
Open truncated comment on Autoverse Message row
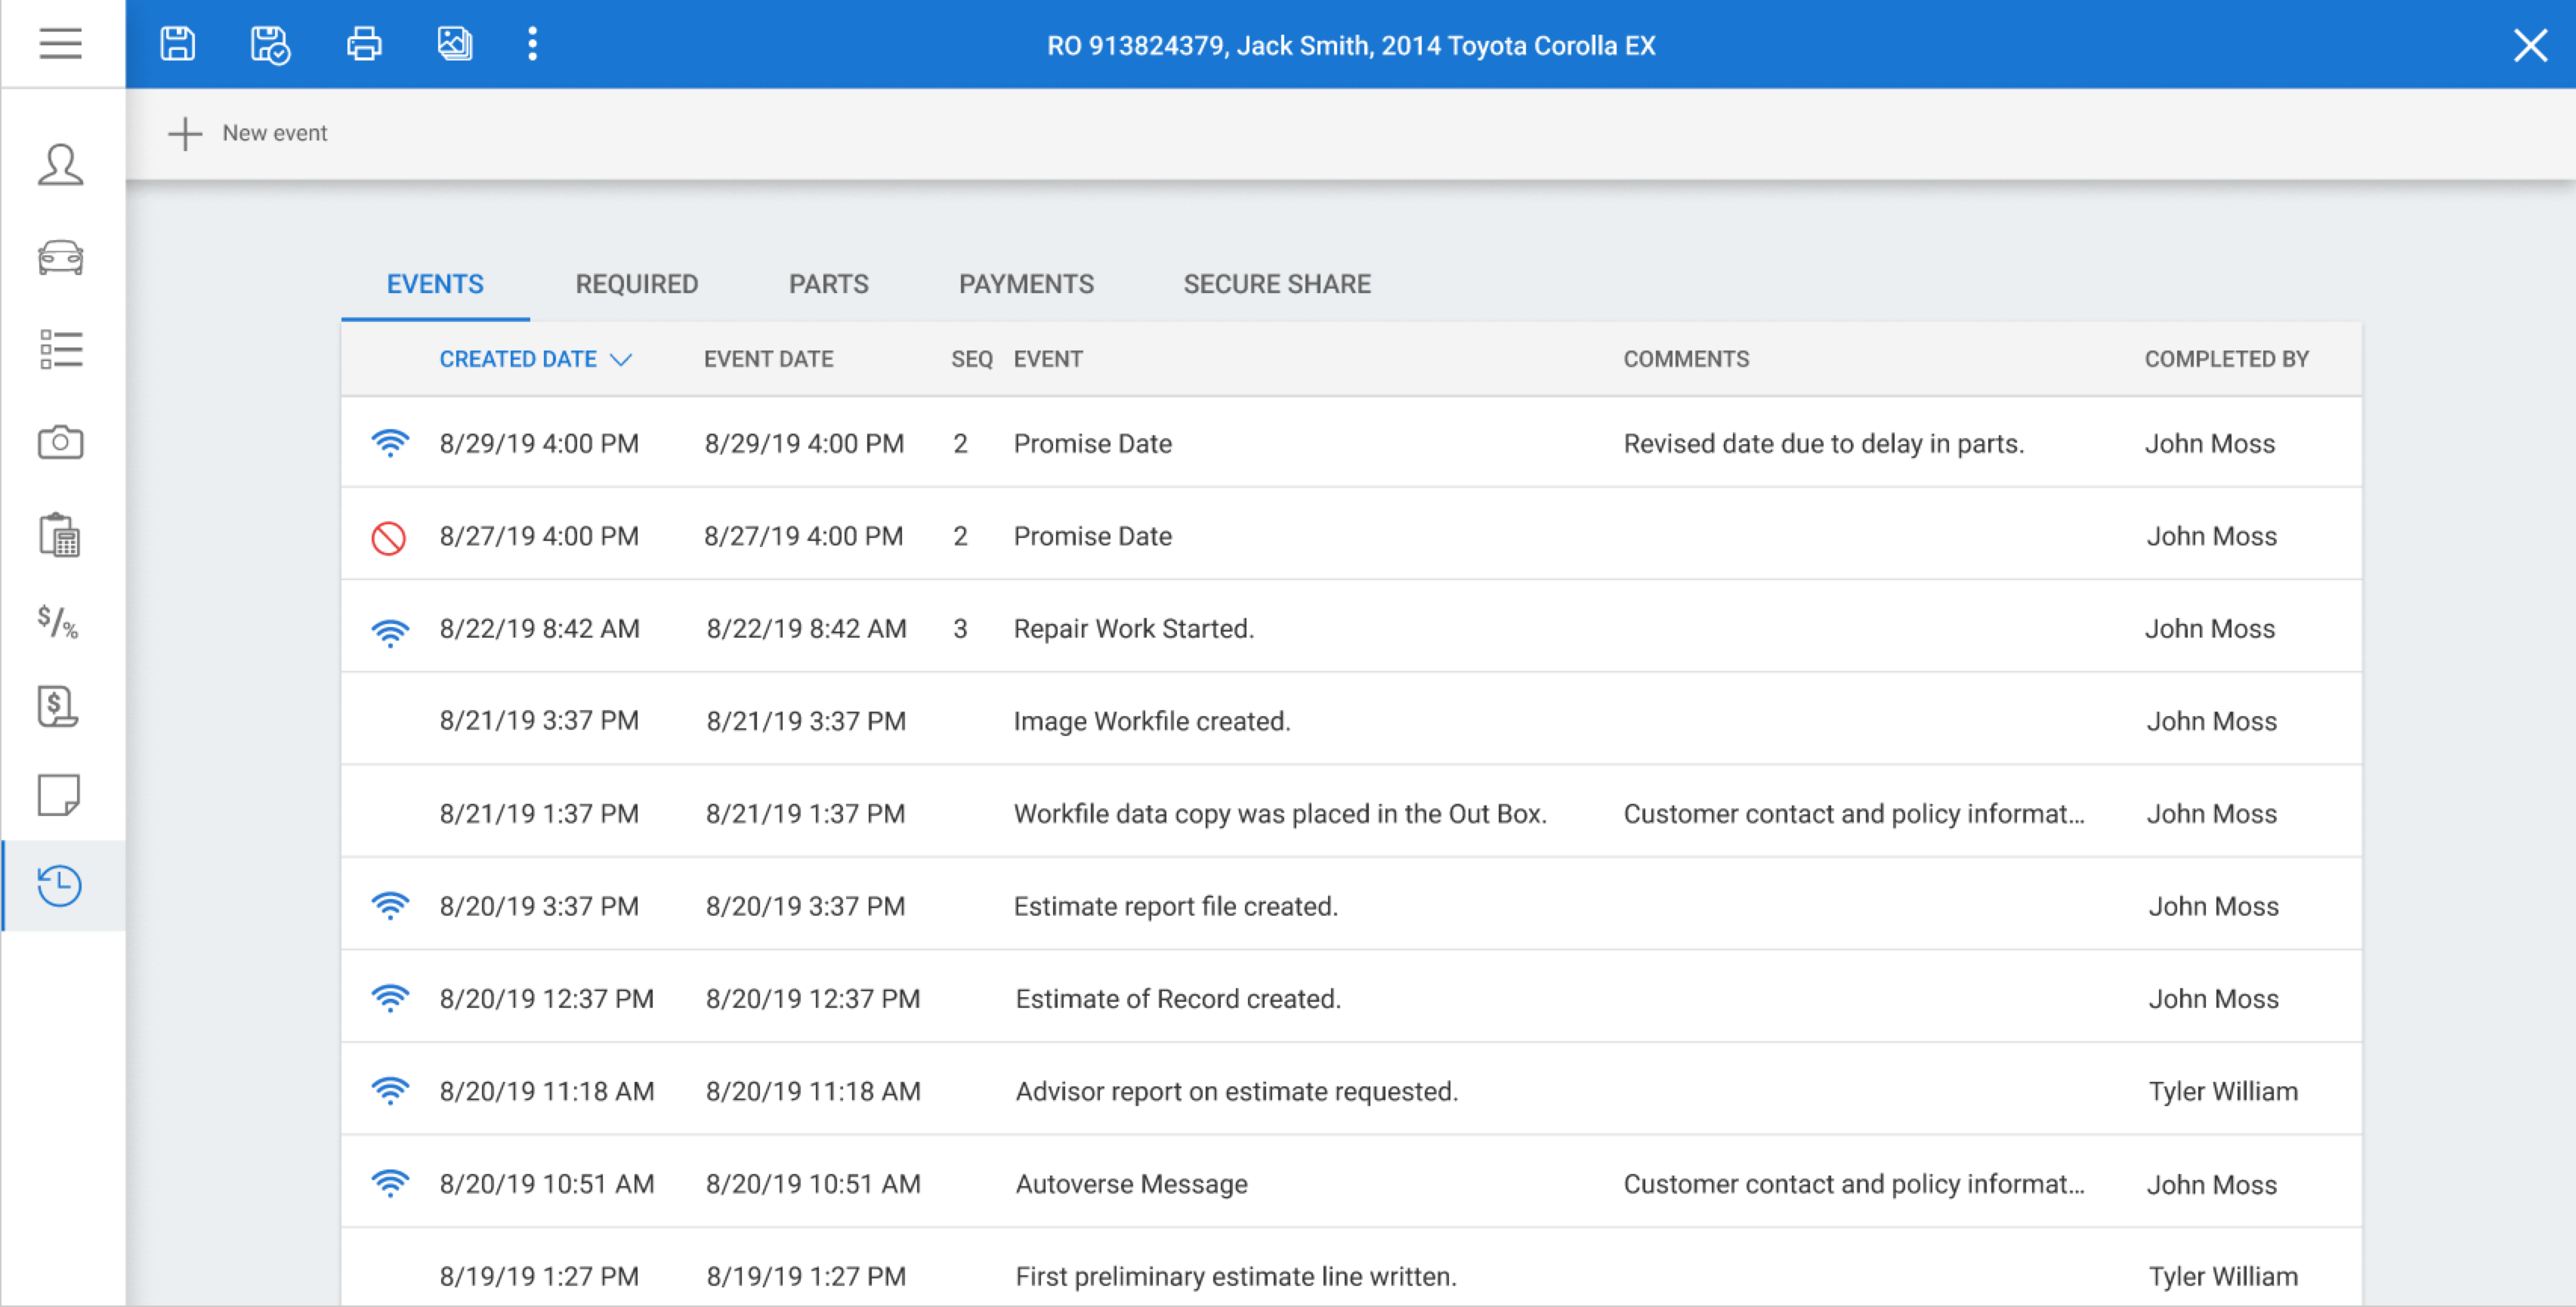tap(1853, 1184)
